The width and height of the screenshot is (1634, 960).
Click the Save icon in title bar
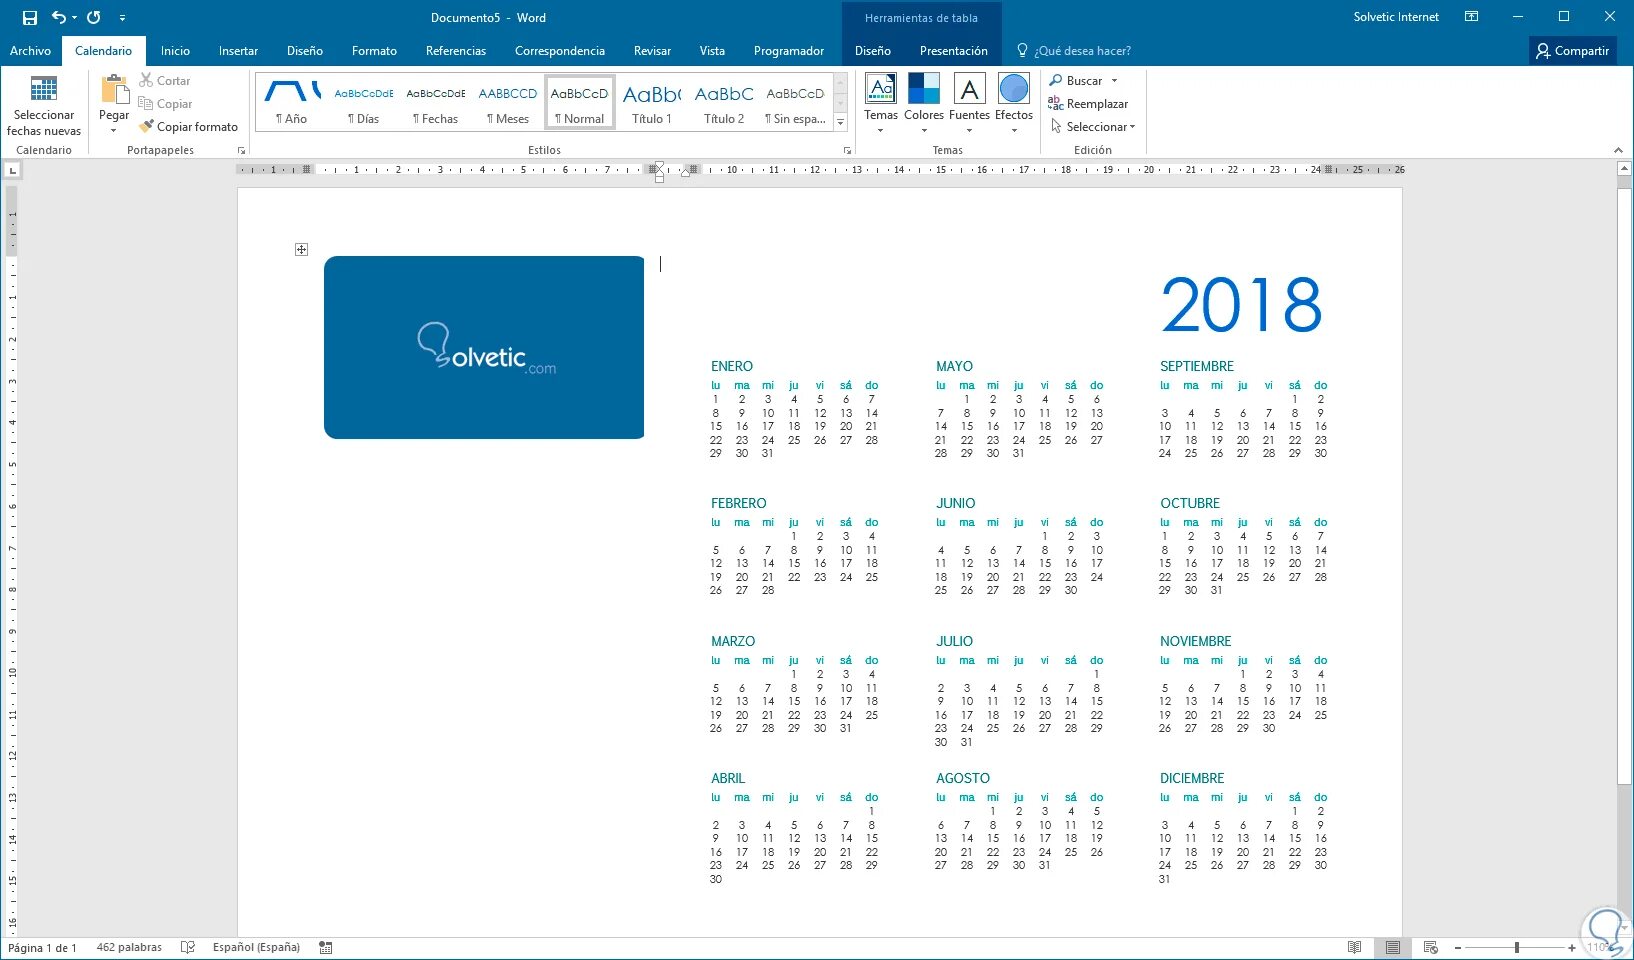tap(30, 17)
